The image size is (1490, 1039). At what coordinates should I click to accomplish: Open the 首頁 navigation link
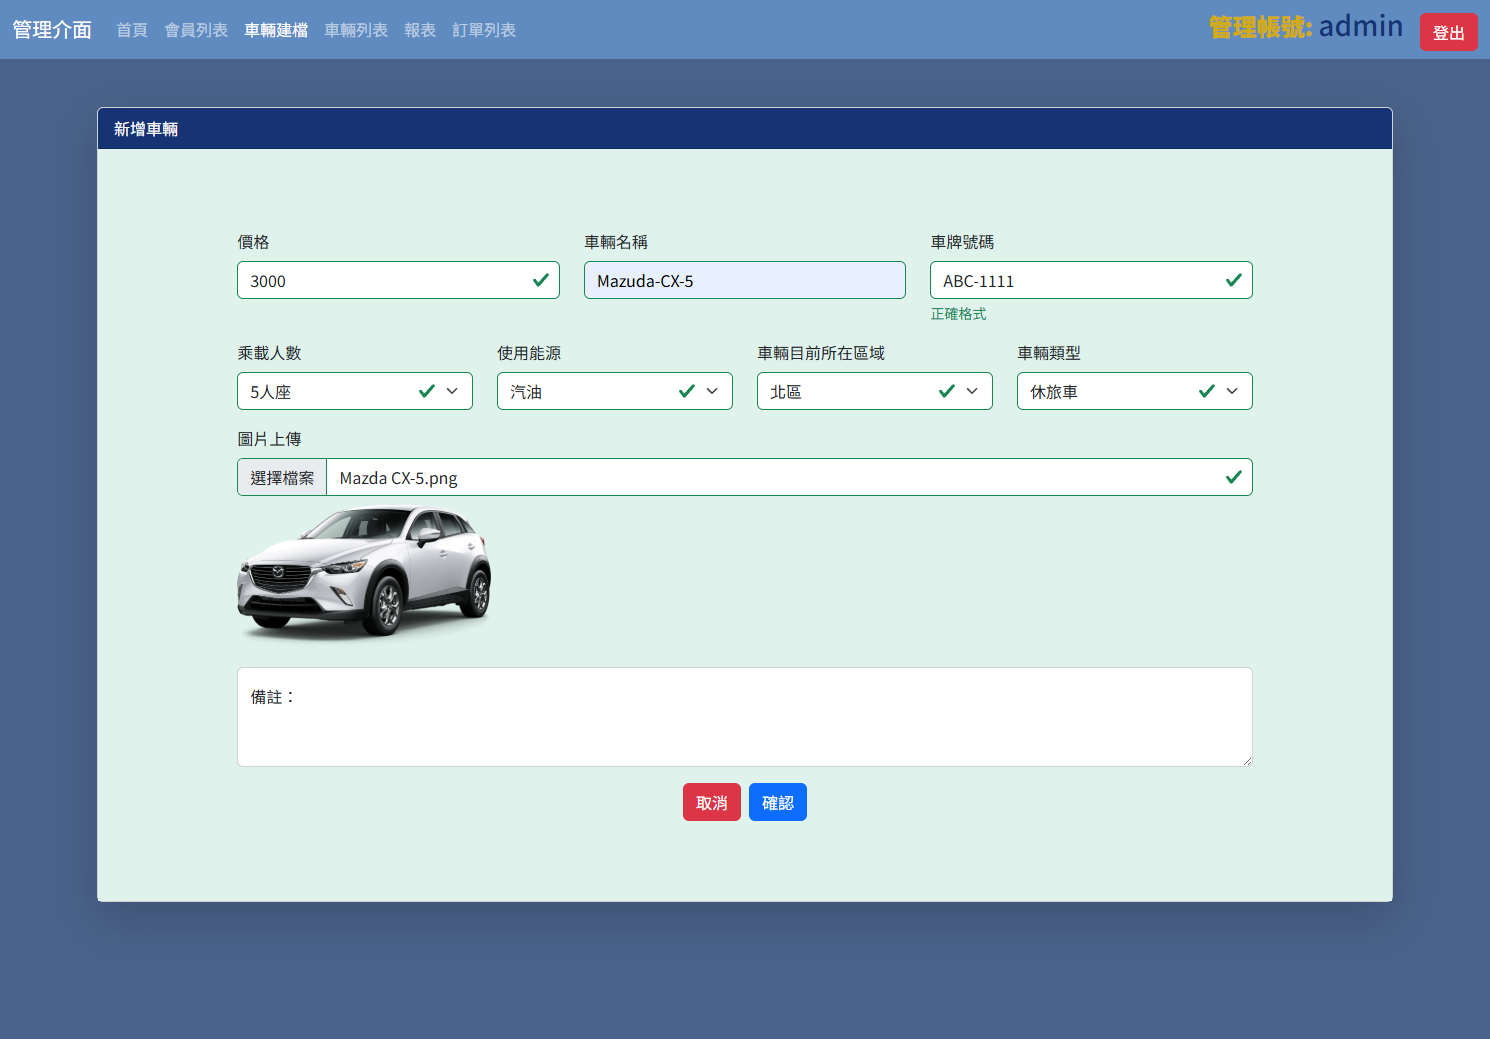tap(132, 30)
